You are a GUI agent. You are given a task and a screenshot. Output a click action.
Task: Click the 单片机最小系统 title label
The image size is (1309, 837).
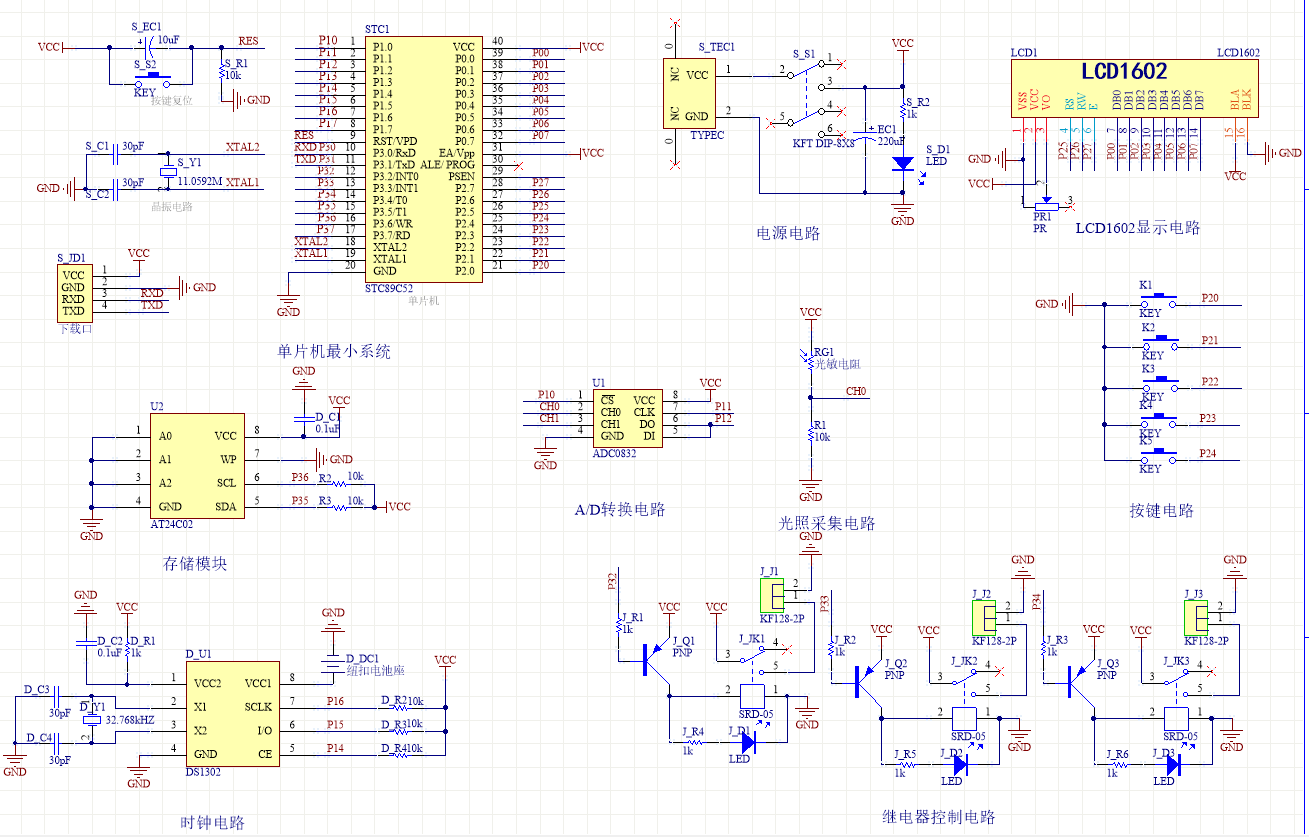point(334,351)
